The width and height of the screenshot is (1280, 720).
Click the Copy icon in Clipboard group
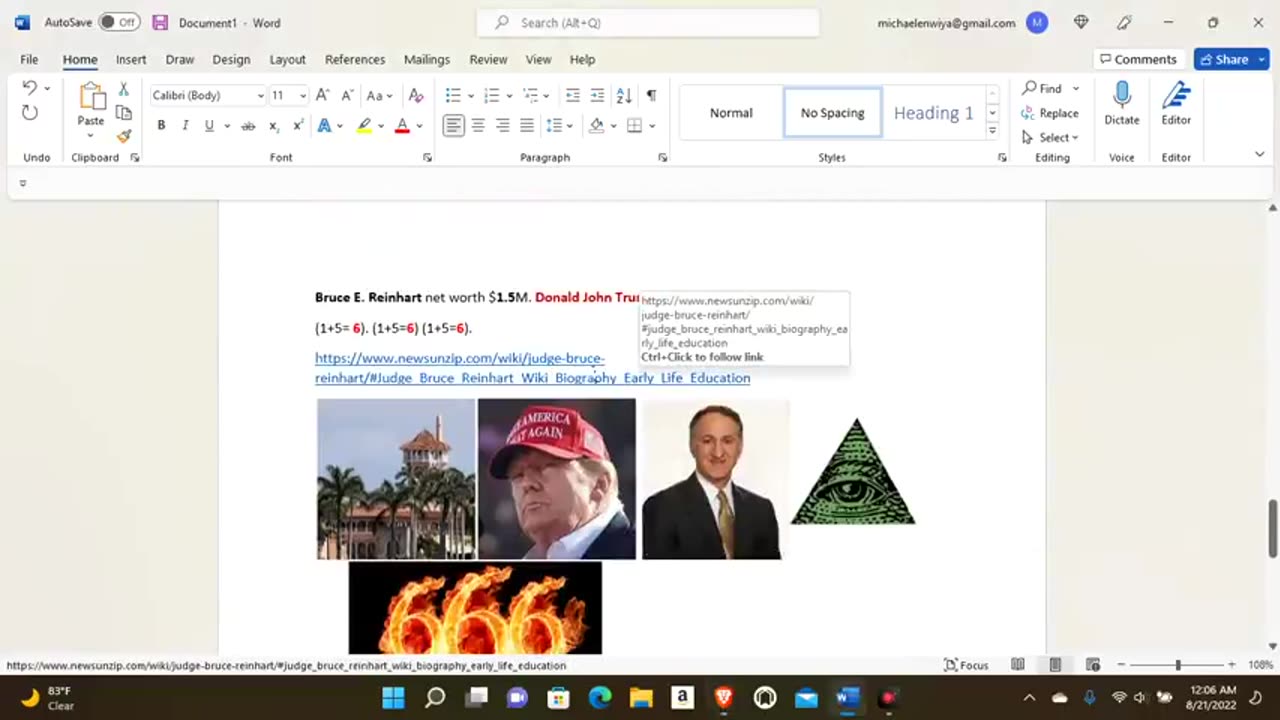tap(124, 113)
